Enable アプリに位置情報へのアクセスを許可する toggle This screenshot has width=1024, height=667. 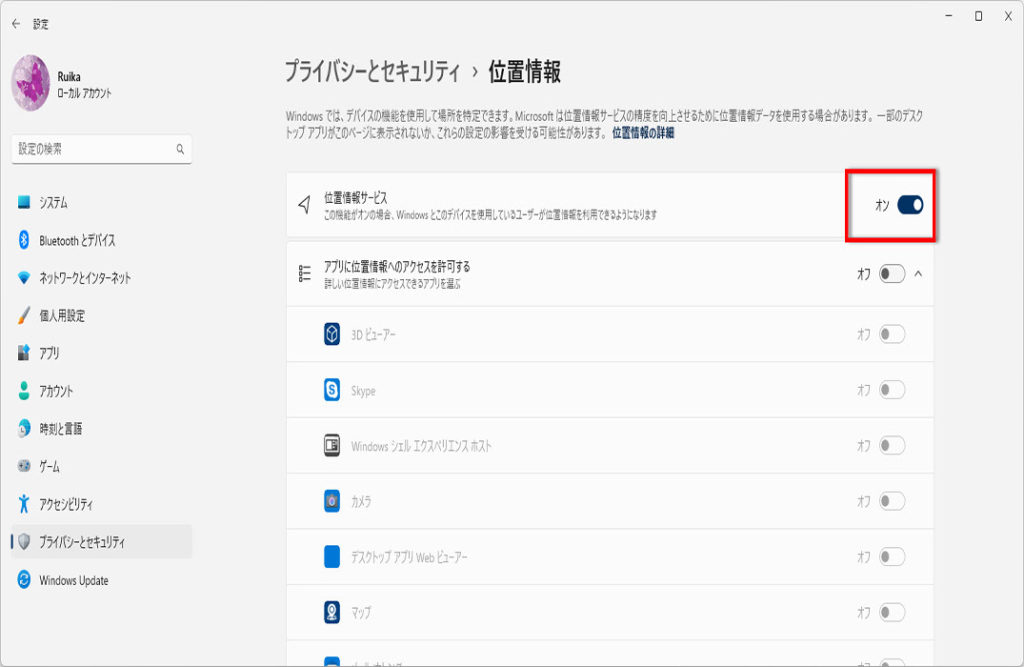(891, 274)
